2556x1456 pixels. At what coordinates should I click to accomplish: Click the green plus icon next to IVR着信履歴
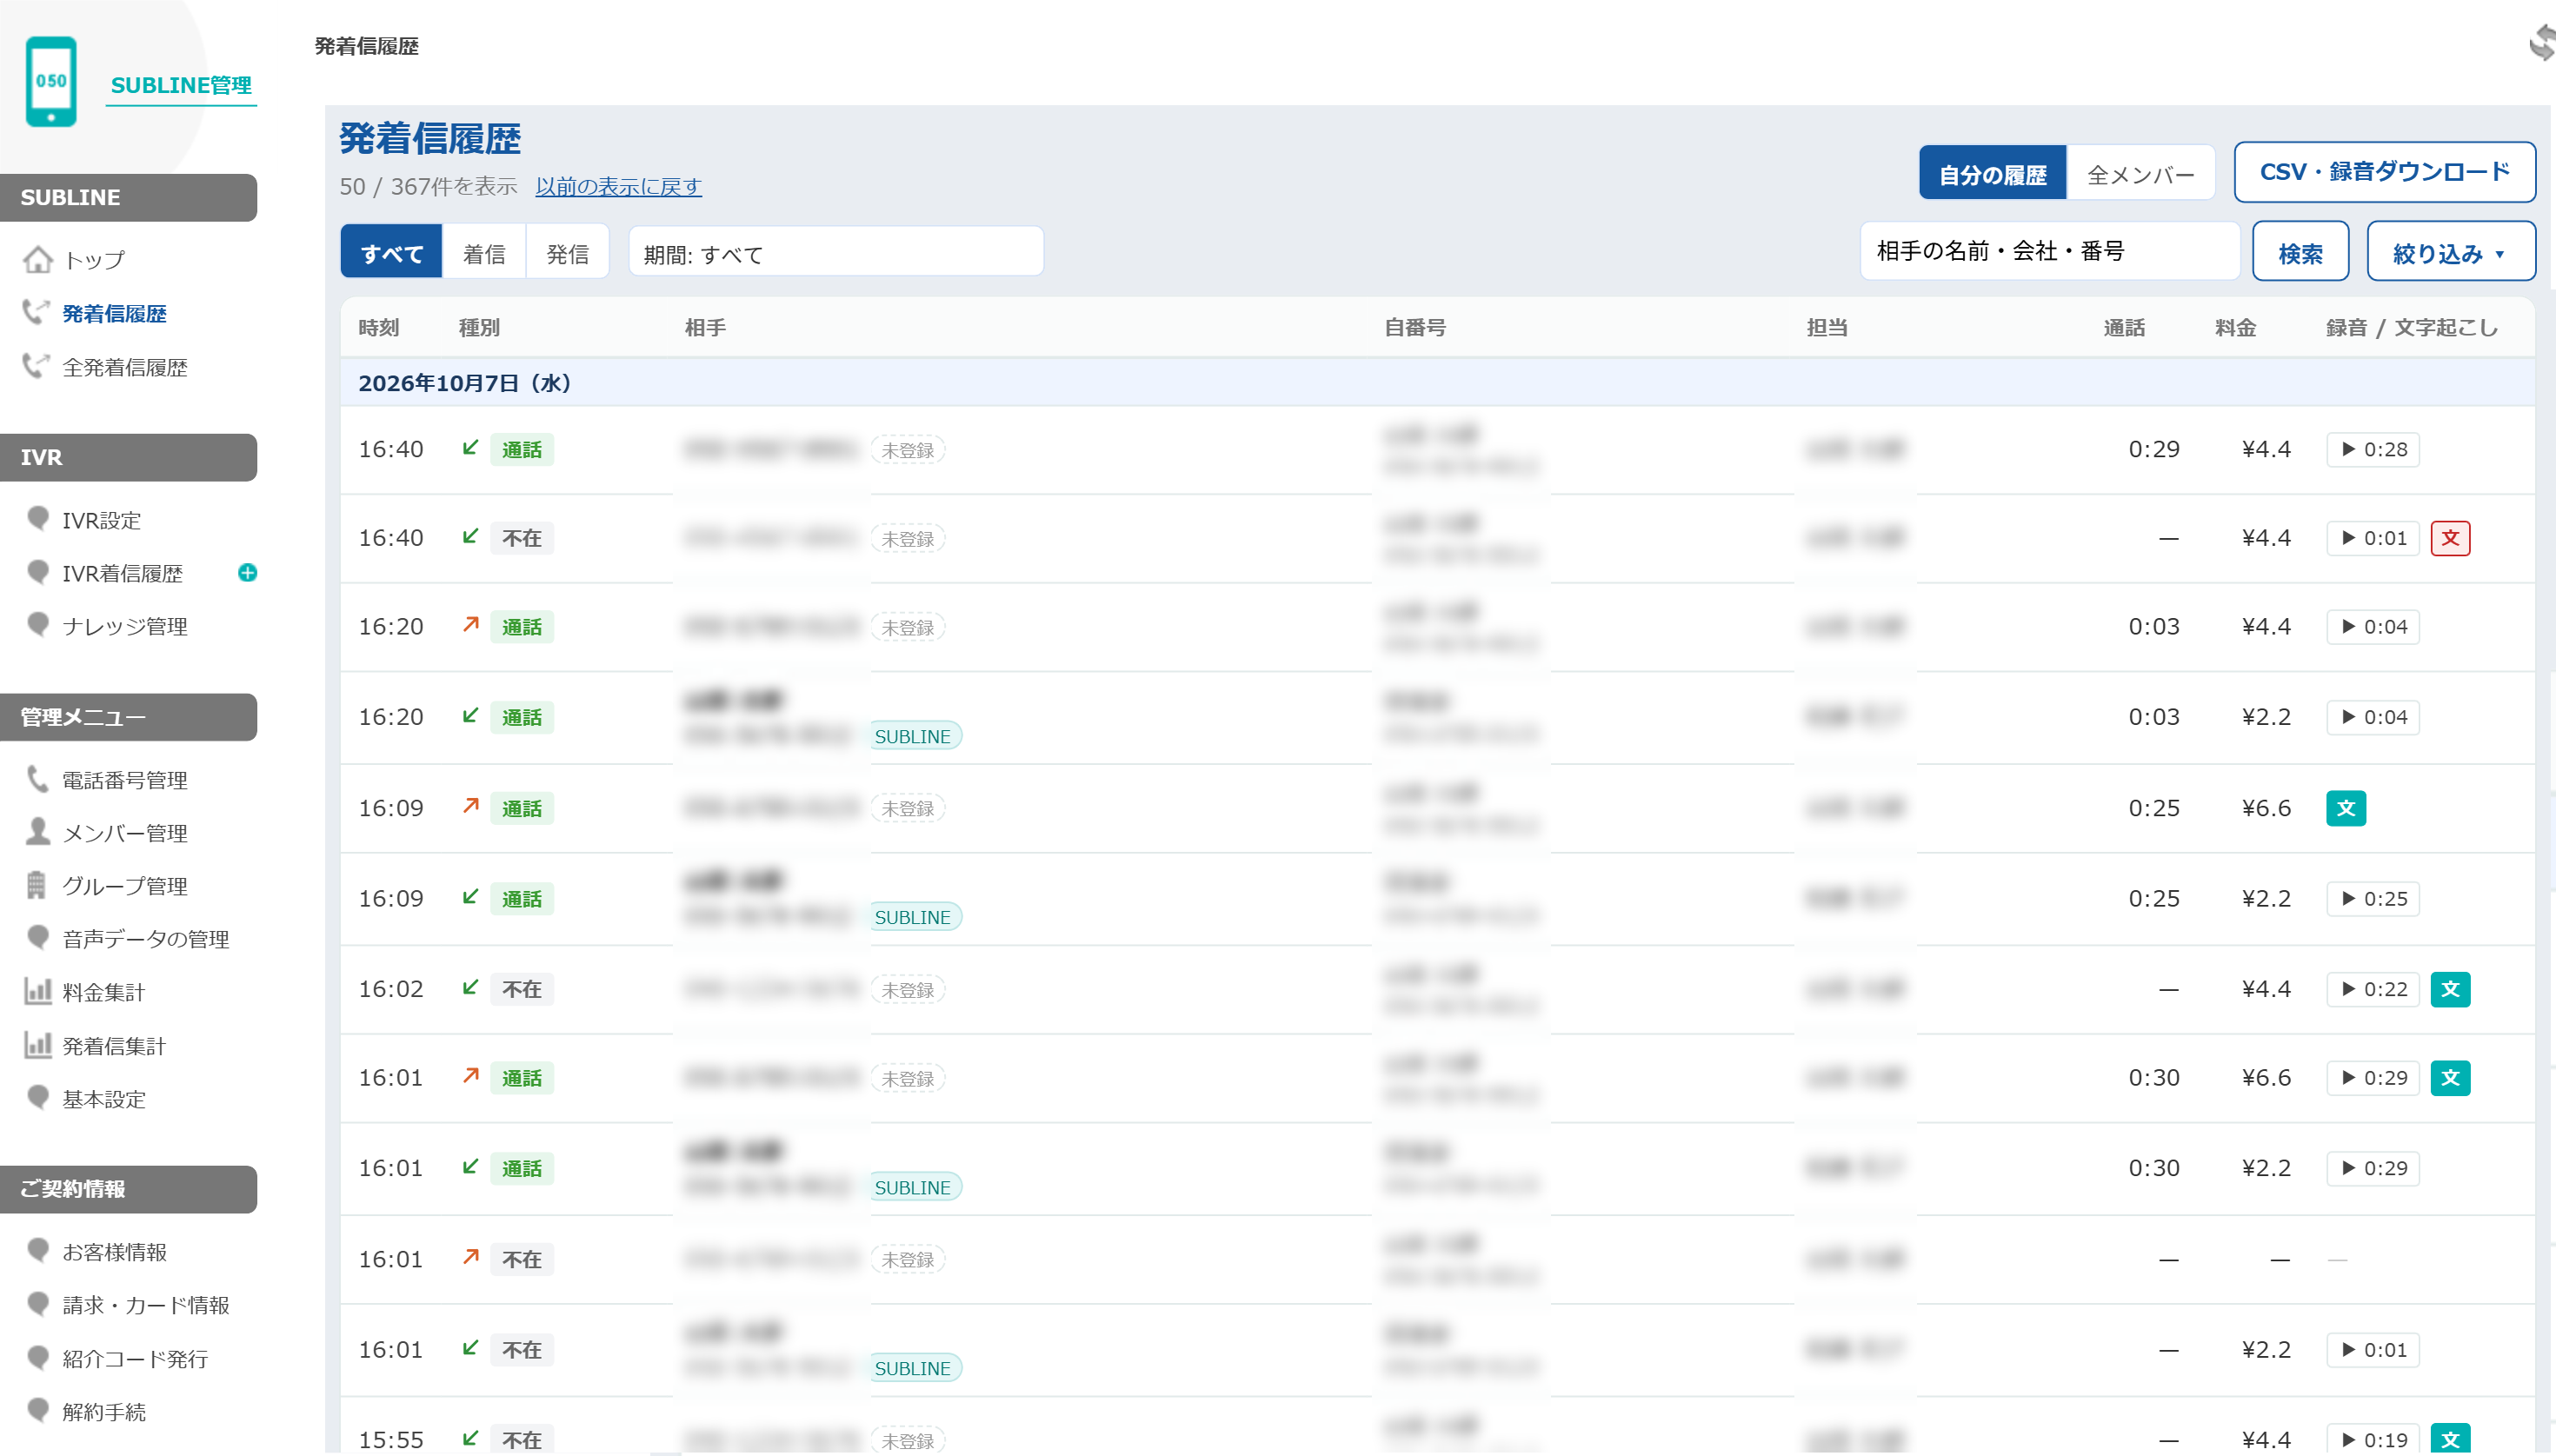(x=248, y=573)
